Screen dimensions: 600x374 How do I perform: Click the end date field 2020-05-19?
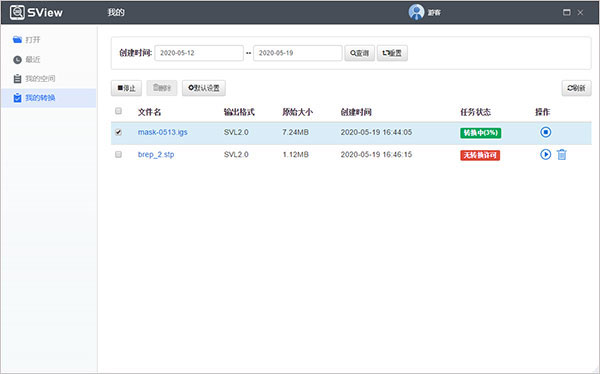pos(298,53)
